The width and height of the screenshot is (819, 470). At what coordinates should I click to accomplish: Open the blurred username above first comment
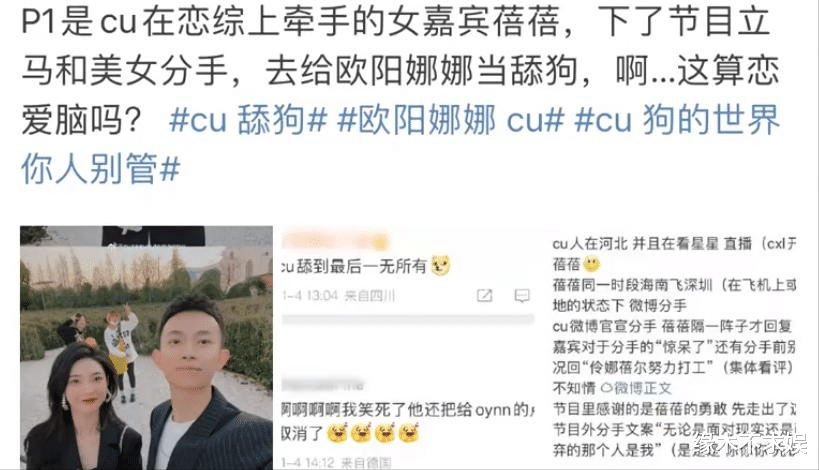tap(336, 240)
